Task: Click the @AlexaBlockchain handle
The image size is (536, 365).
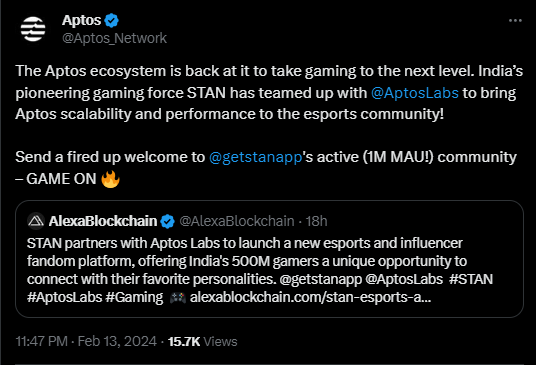Action: [x=237, y=221]
